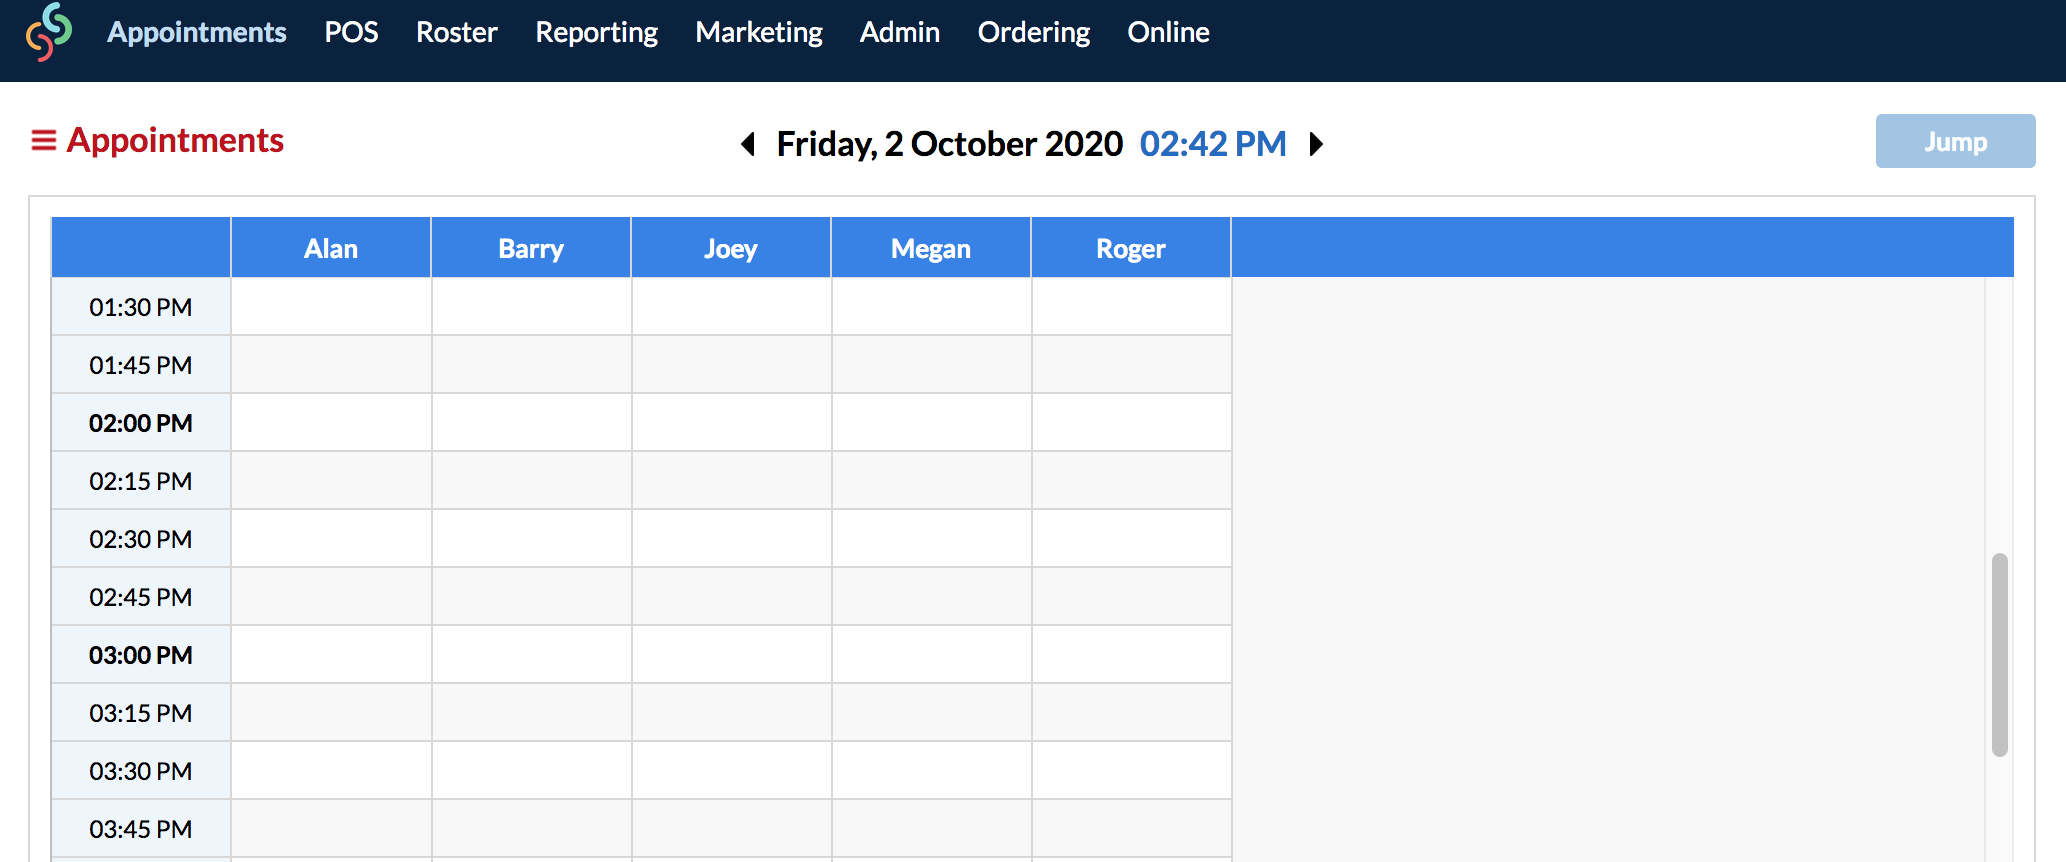Open the Marketing menu
Viewport: 2066px width, 862px height.
click(x=759, y=32)
